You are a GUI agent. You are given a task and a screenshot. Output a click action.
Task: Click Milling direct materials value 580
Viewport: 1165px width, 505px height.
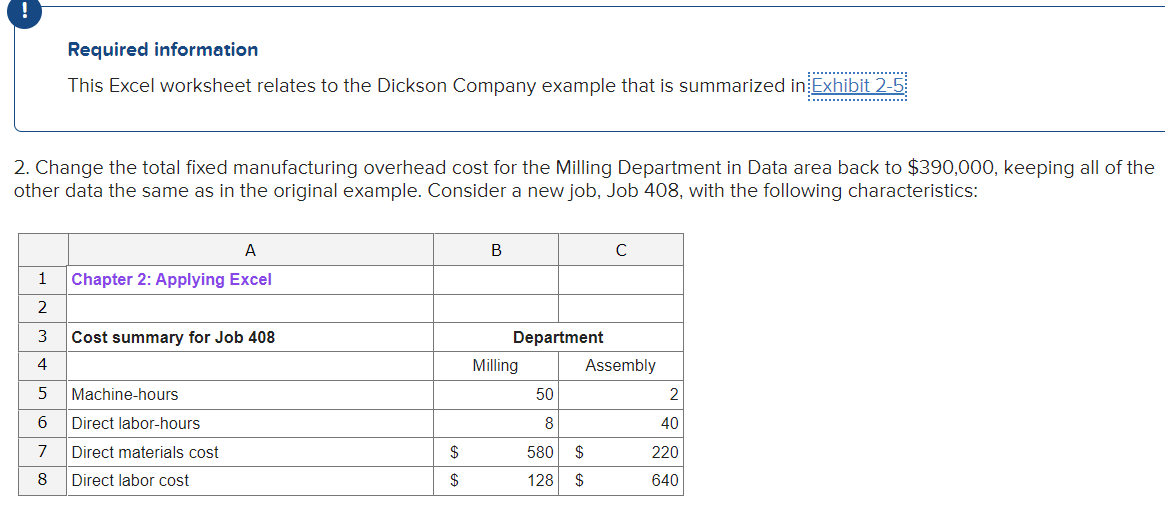click(x=496, y=452)
